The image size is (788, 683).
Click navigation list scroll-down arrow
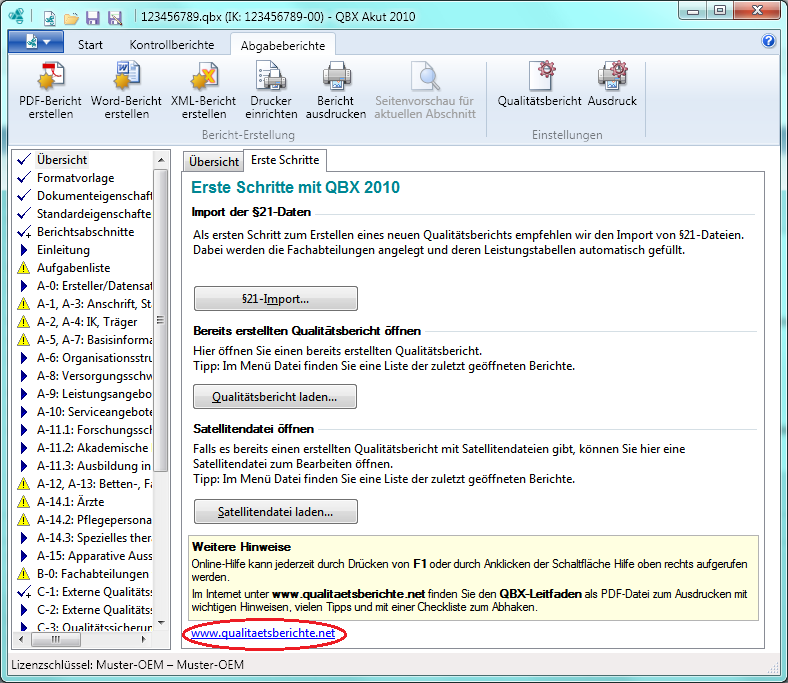tap(161, 623)
